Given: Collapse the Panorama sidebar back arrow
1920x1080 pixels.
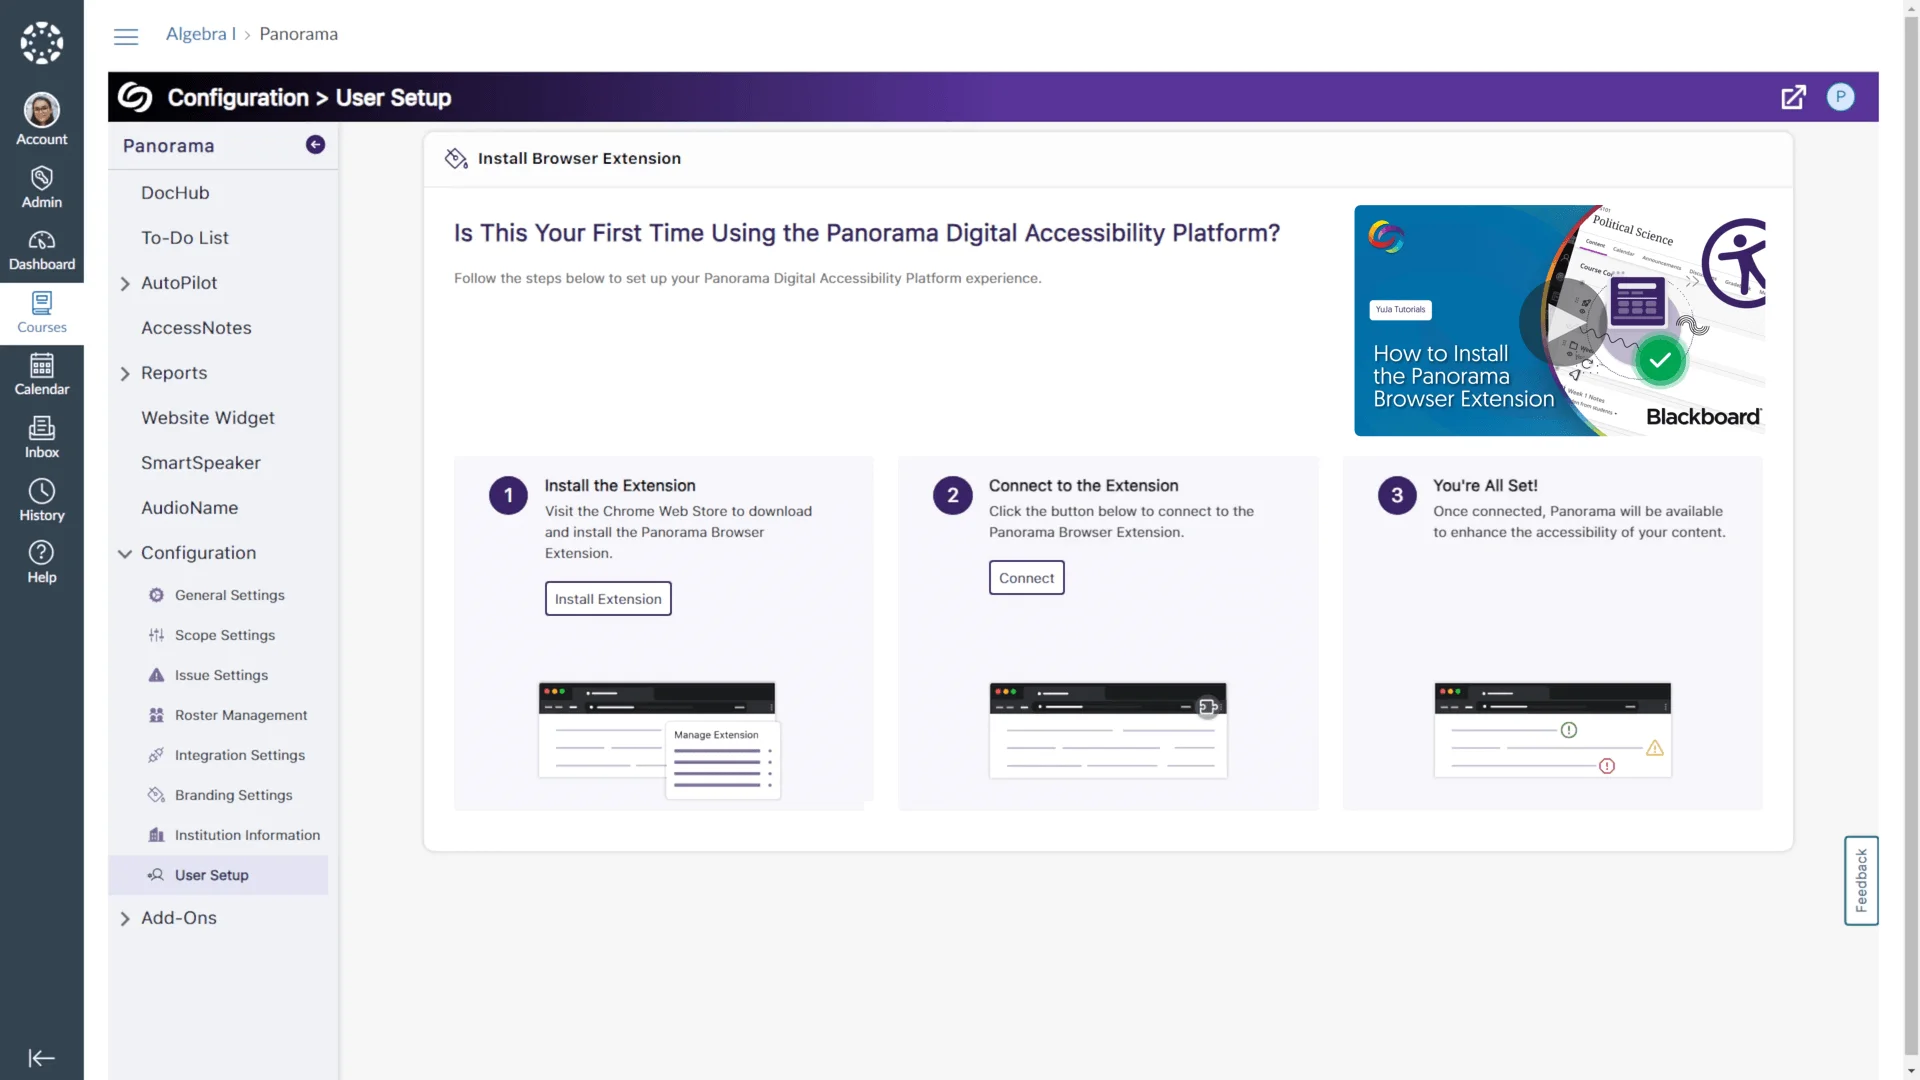Looking at the screenshot, I should point(315,145).
